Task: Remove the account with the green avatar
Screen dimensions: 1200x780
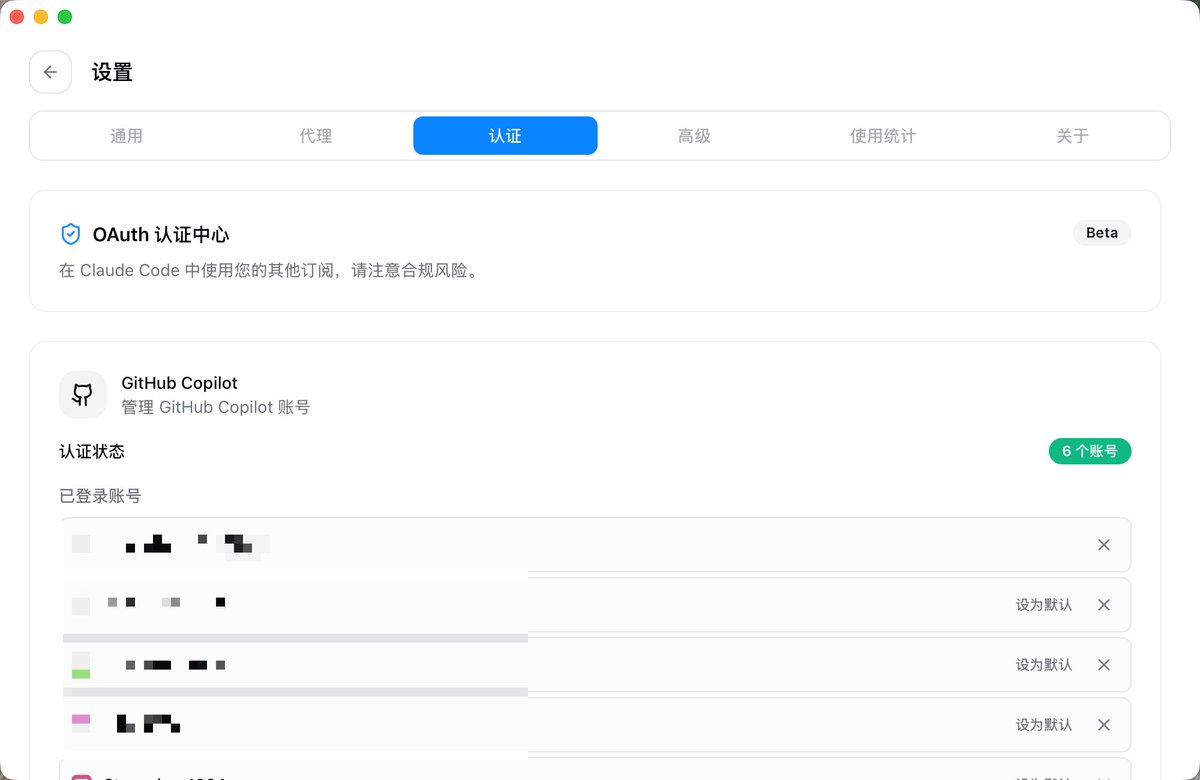Action: (x=1104, y=665)
